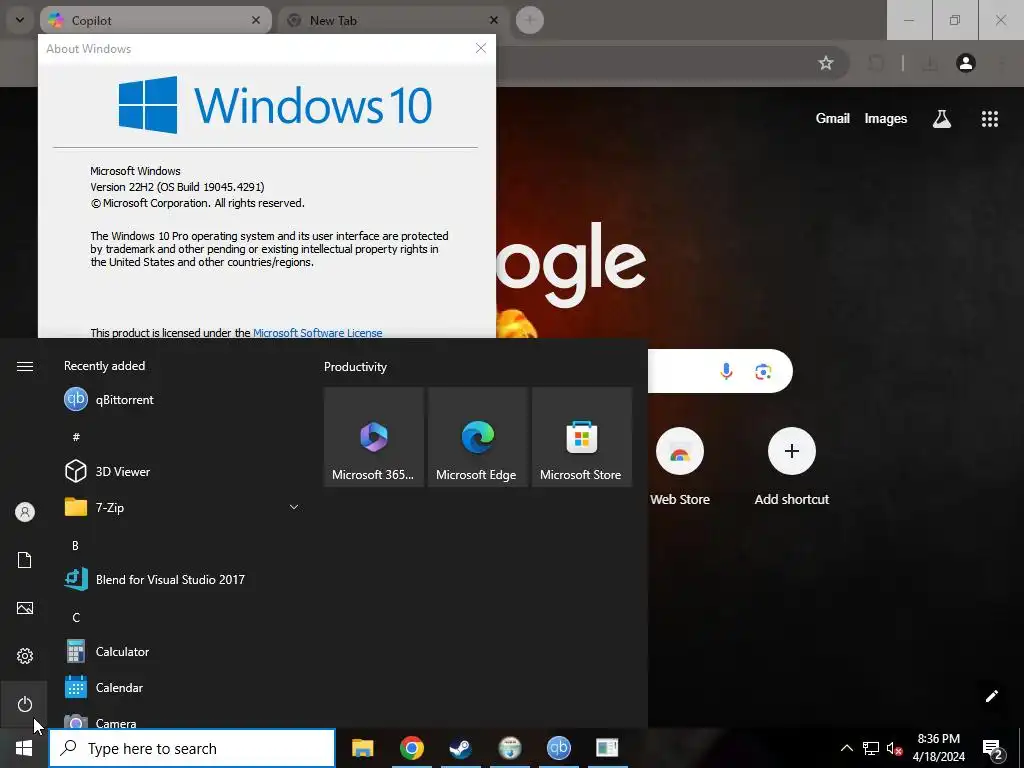
Task: Open Chrome tab search dropdown arrow
Action: coord(20,20)
